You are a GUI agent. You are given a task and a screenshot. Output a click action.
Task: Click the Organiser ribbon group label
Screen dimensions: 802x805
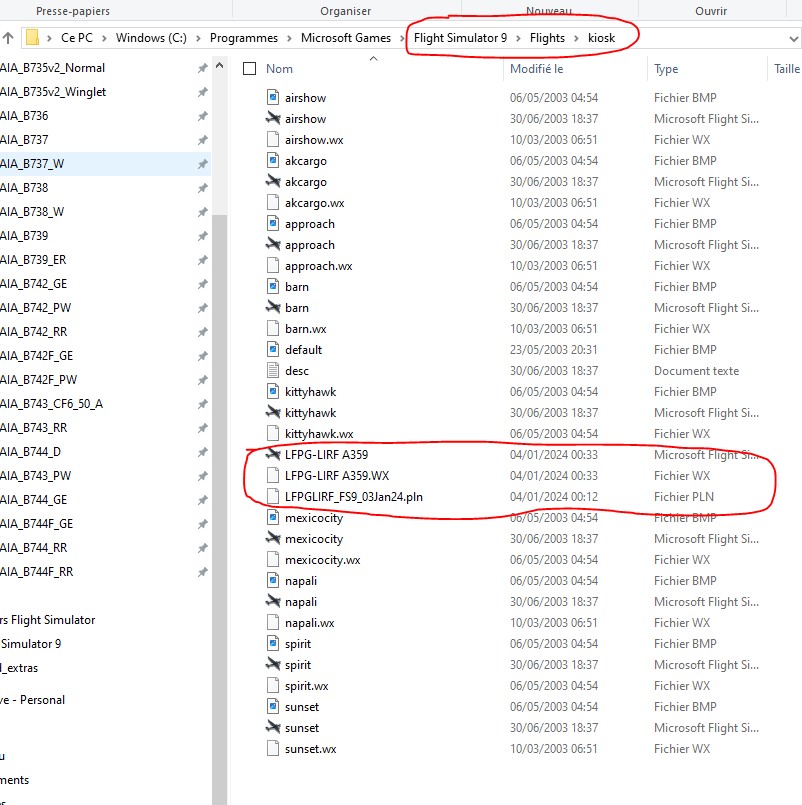pos(345,11)
